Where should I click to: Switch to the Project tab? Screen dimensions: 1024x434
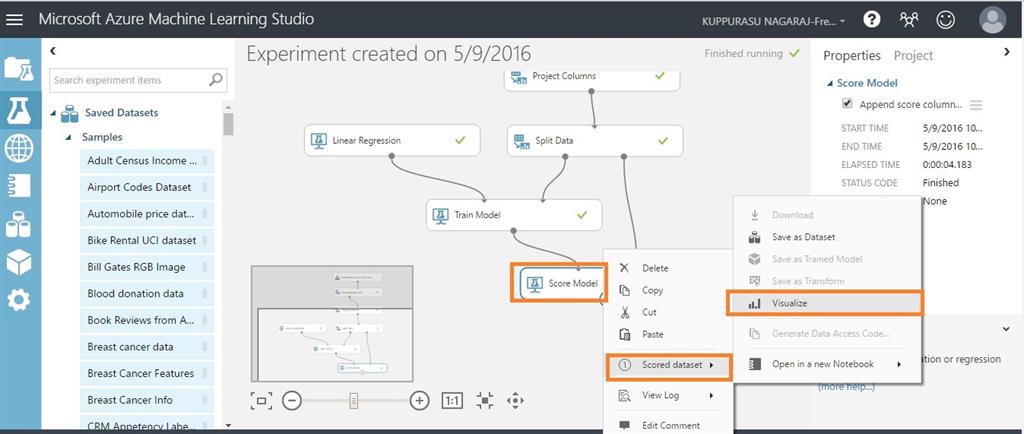coord(913,55)
